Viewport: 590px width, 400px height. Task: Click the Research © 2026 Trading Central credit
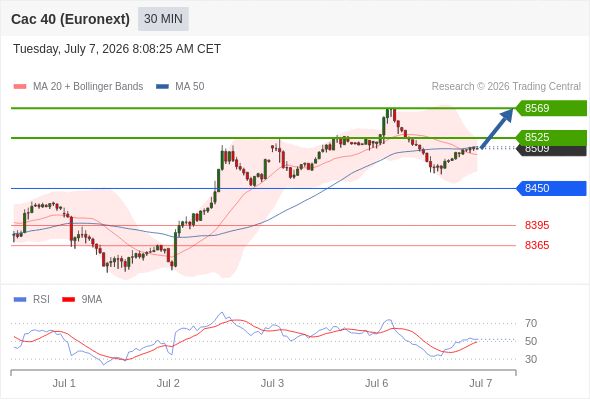pyautogui.click(x=506, y=87)
